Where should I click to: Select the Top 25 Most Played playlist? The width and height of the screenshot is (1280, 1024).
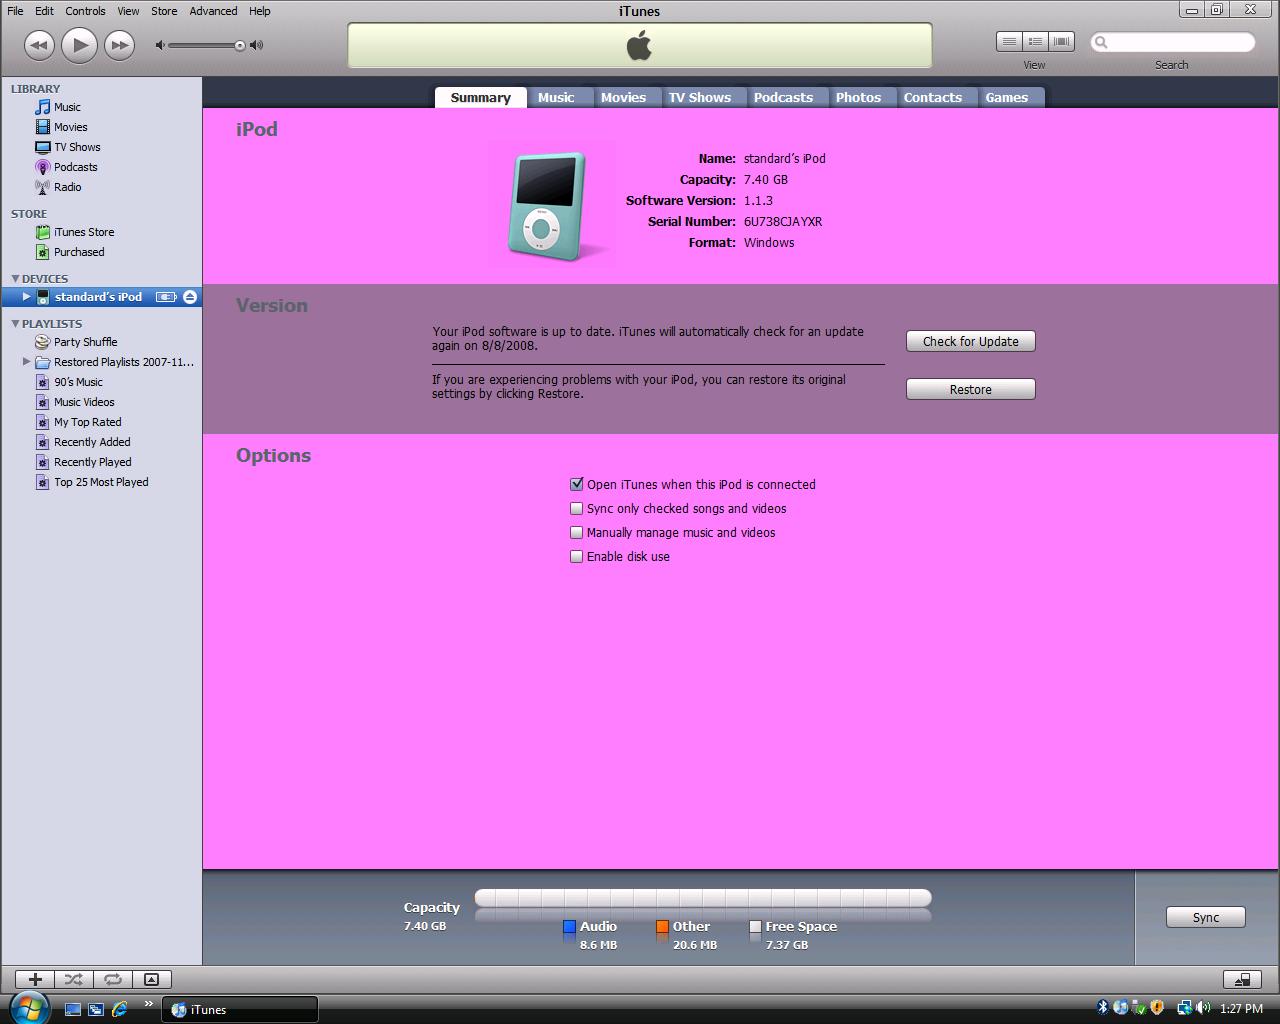[x=101, y=482]
